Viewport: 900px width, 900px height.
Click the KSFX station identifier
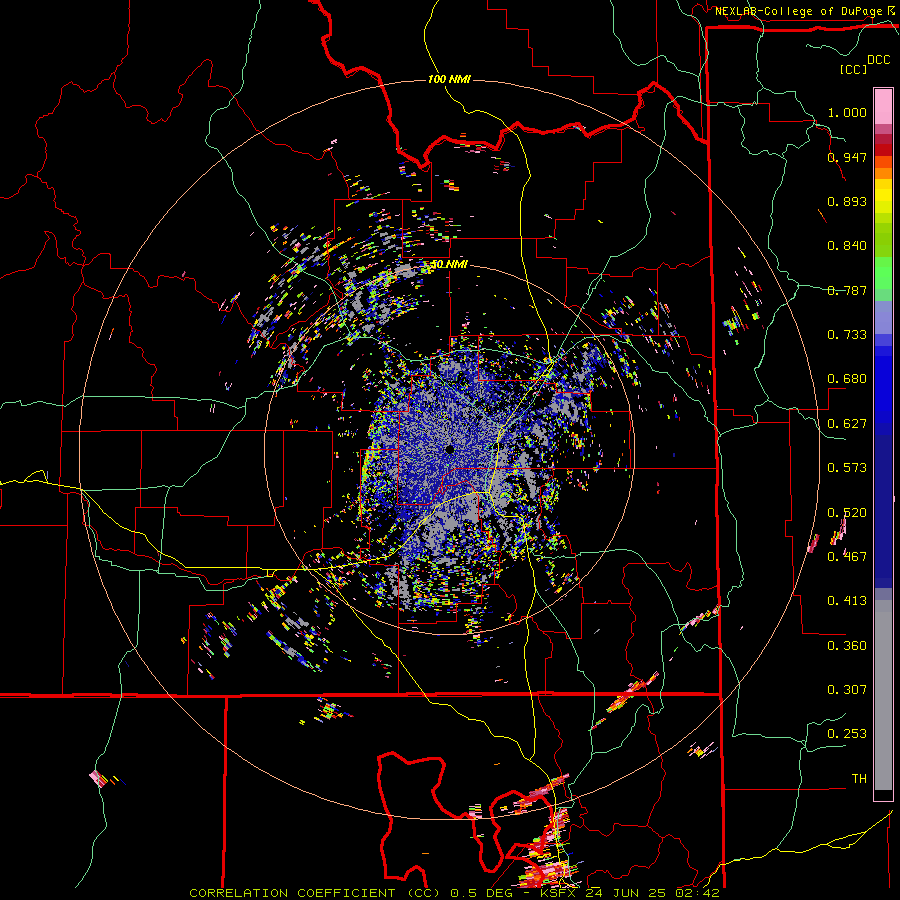click(x=560, y=893)
